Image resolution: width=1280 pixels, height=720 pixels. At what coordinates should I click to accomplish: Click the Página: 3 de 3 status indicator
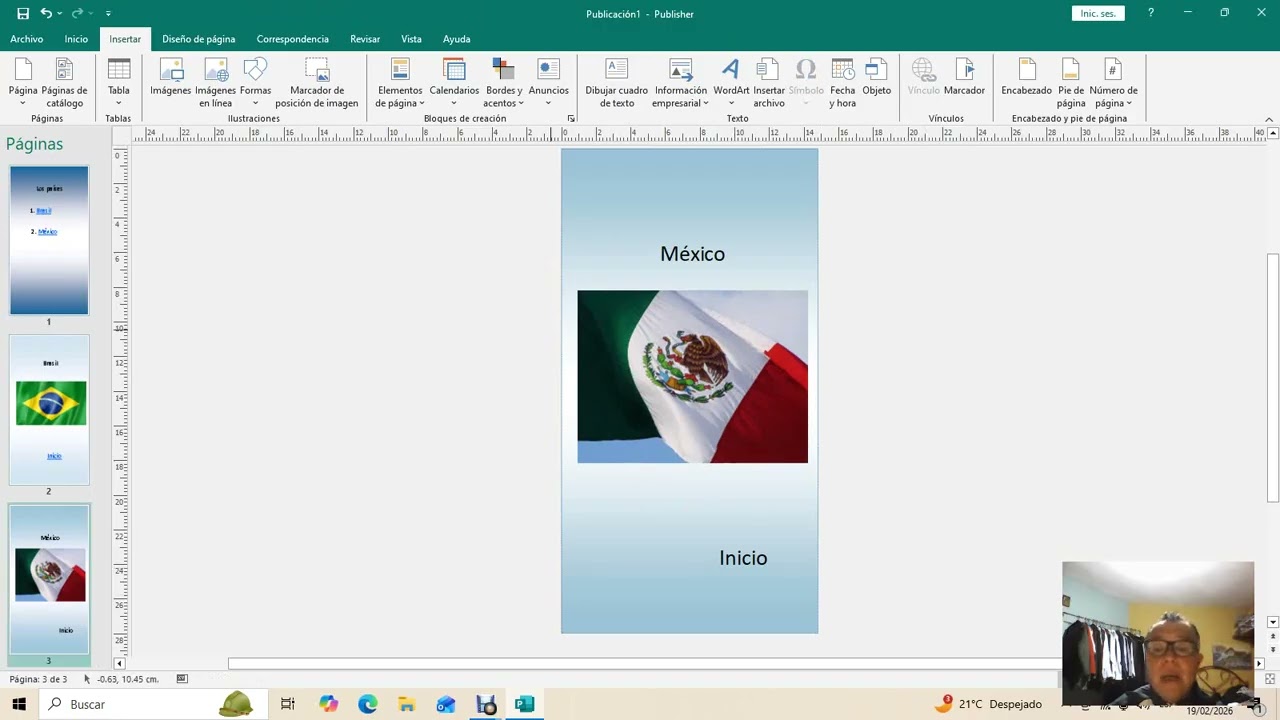38,679
